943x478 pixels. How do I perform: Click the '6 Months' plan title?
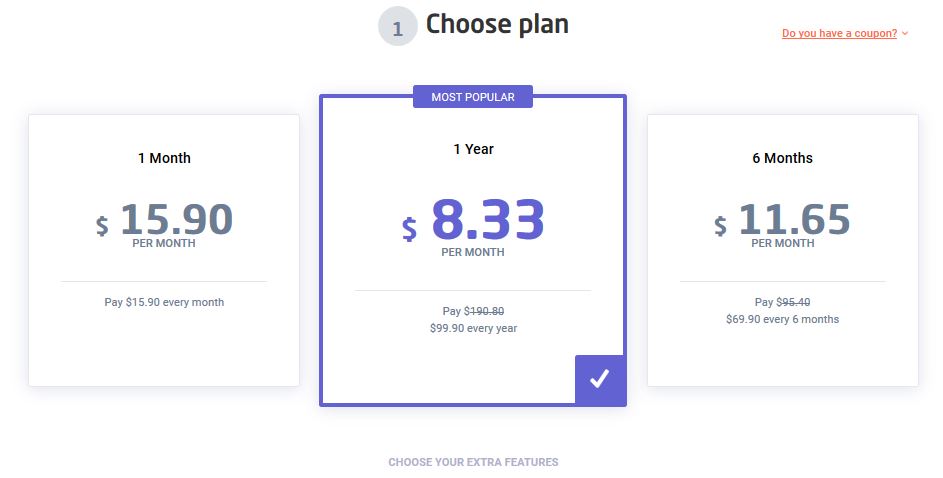click(782, 158)
